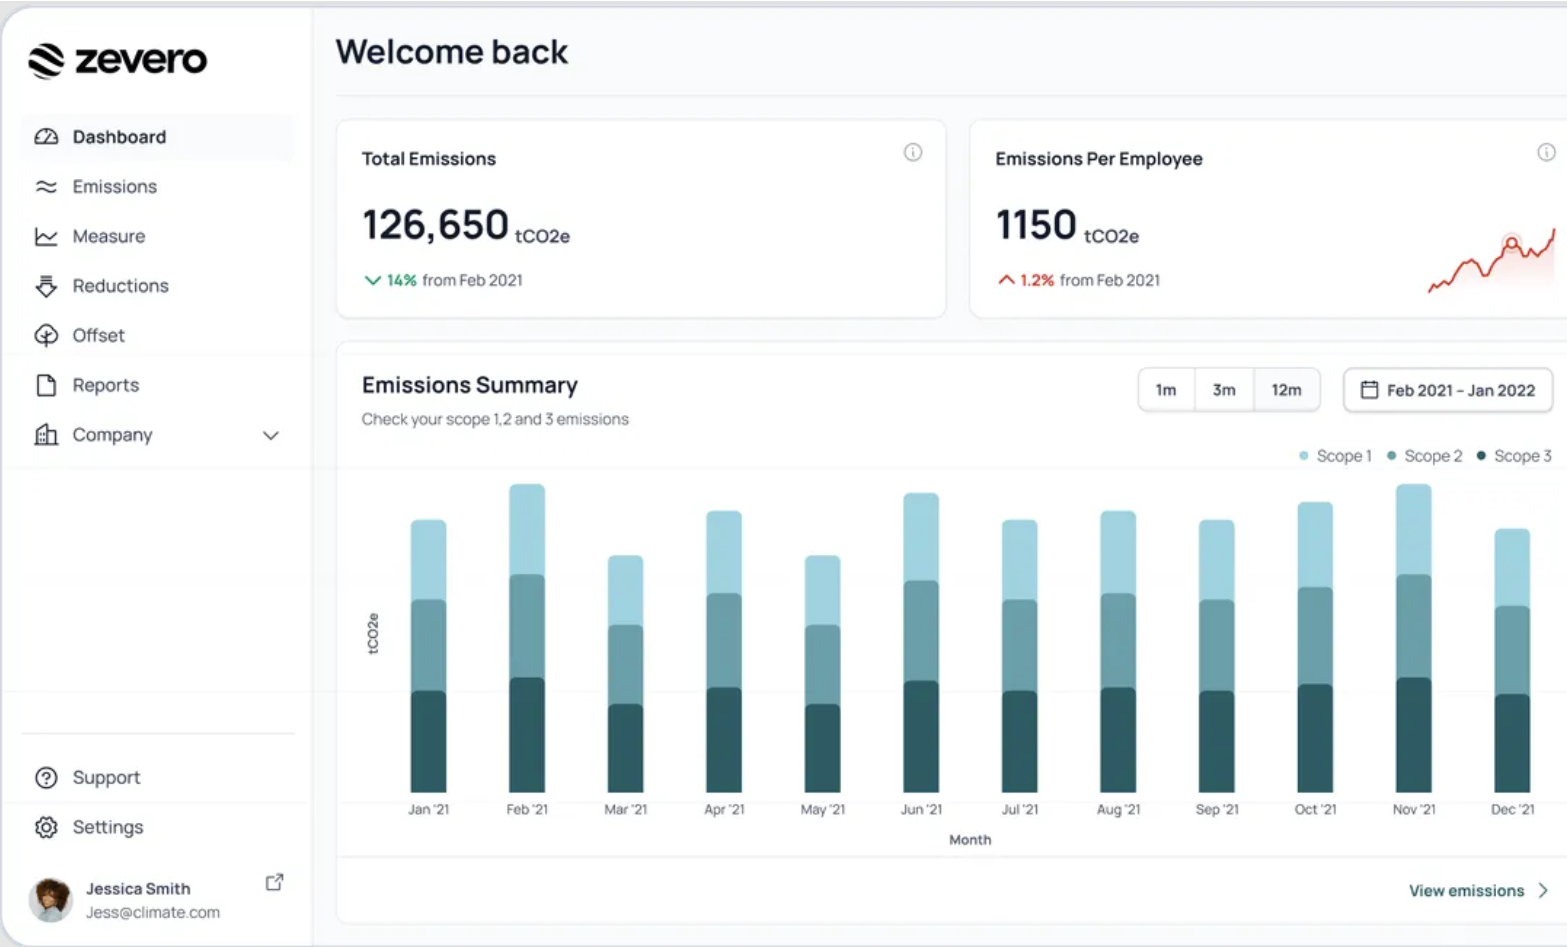Click Jessica Smith's profile avatar
The width and height of the screenshot is (1567, 947).
pyautogui.click(x=51, y=899)
